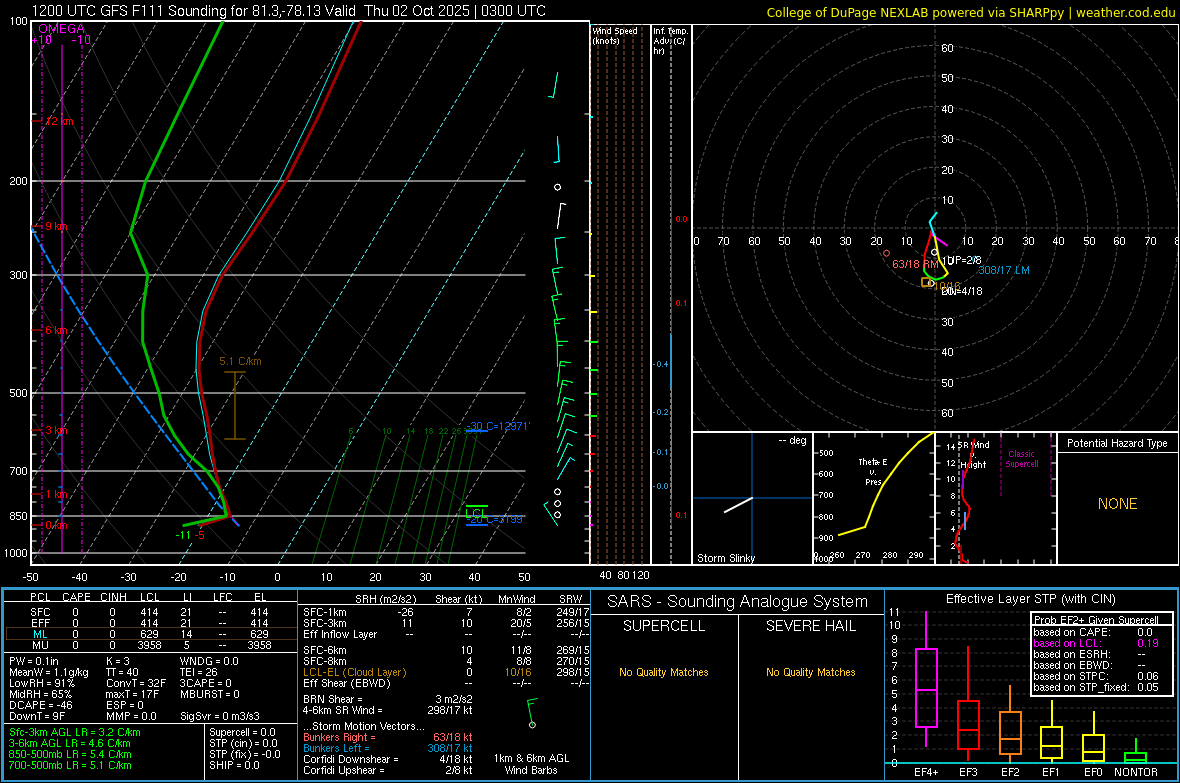
Task: Click 'No Quality Matches' under SUPERCELL
Action: pos(664,672)
